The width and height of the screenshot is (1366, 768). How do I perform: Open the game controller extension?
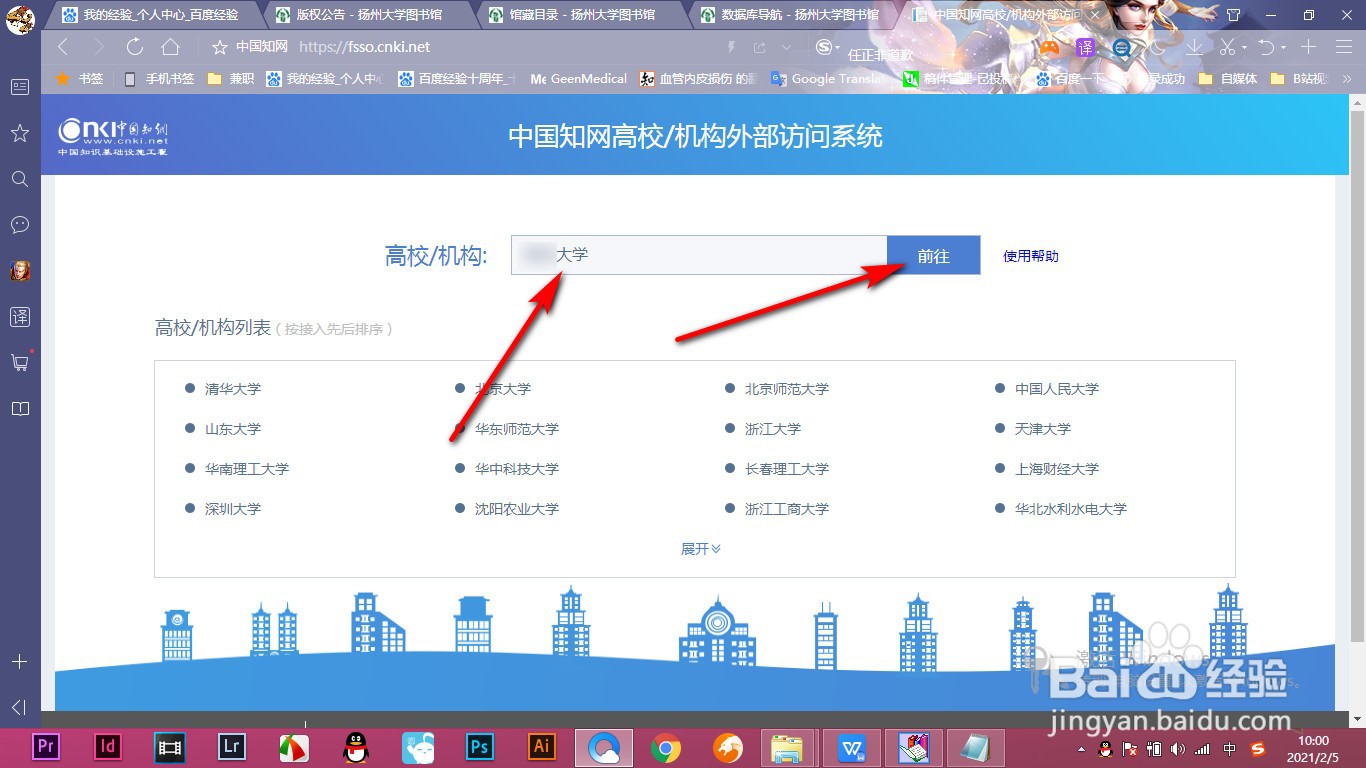[x=1049, y=47]
